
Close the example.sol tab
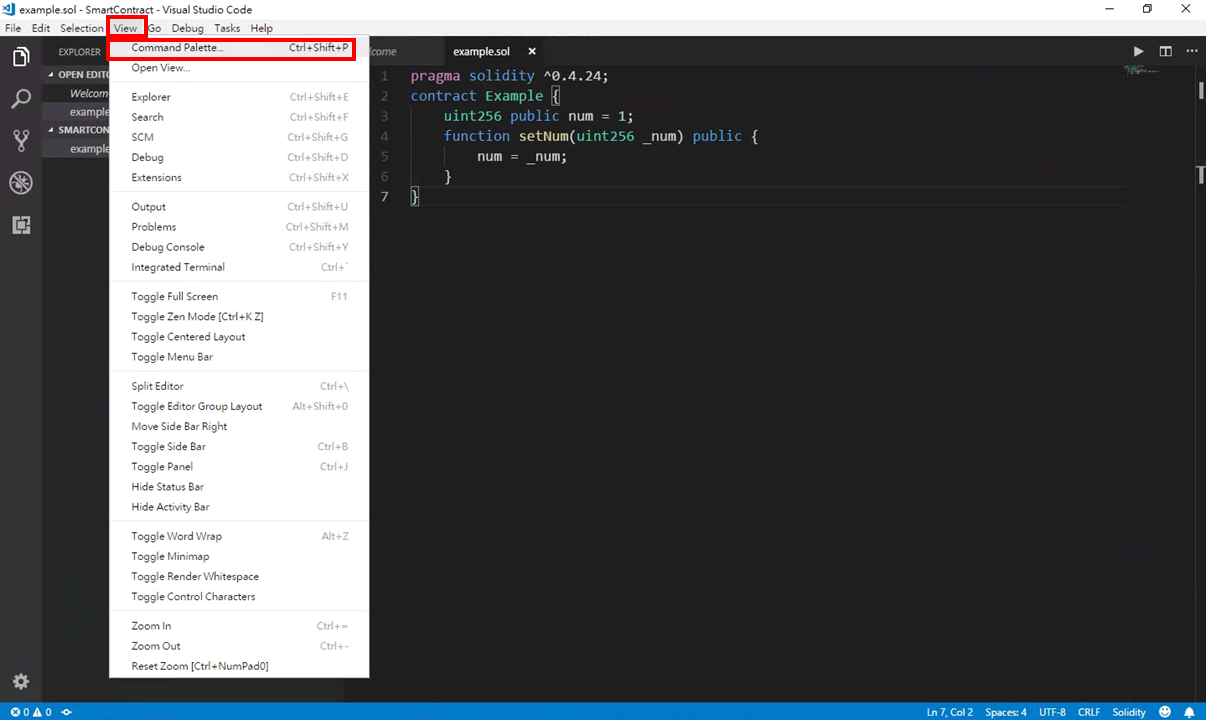(x=532, y=51)
